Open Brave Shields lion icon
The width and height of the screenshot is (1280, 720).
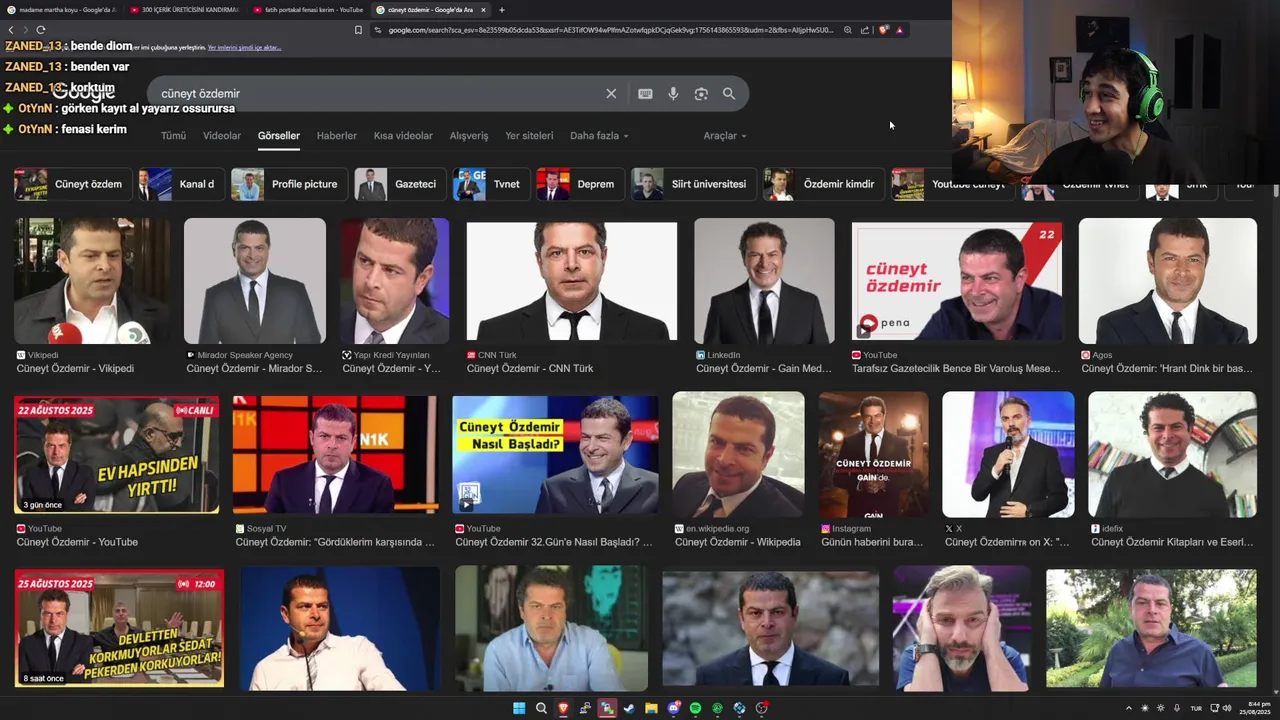point(883,30)
